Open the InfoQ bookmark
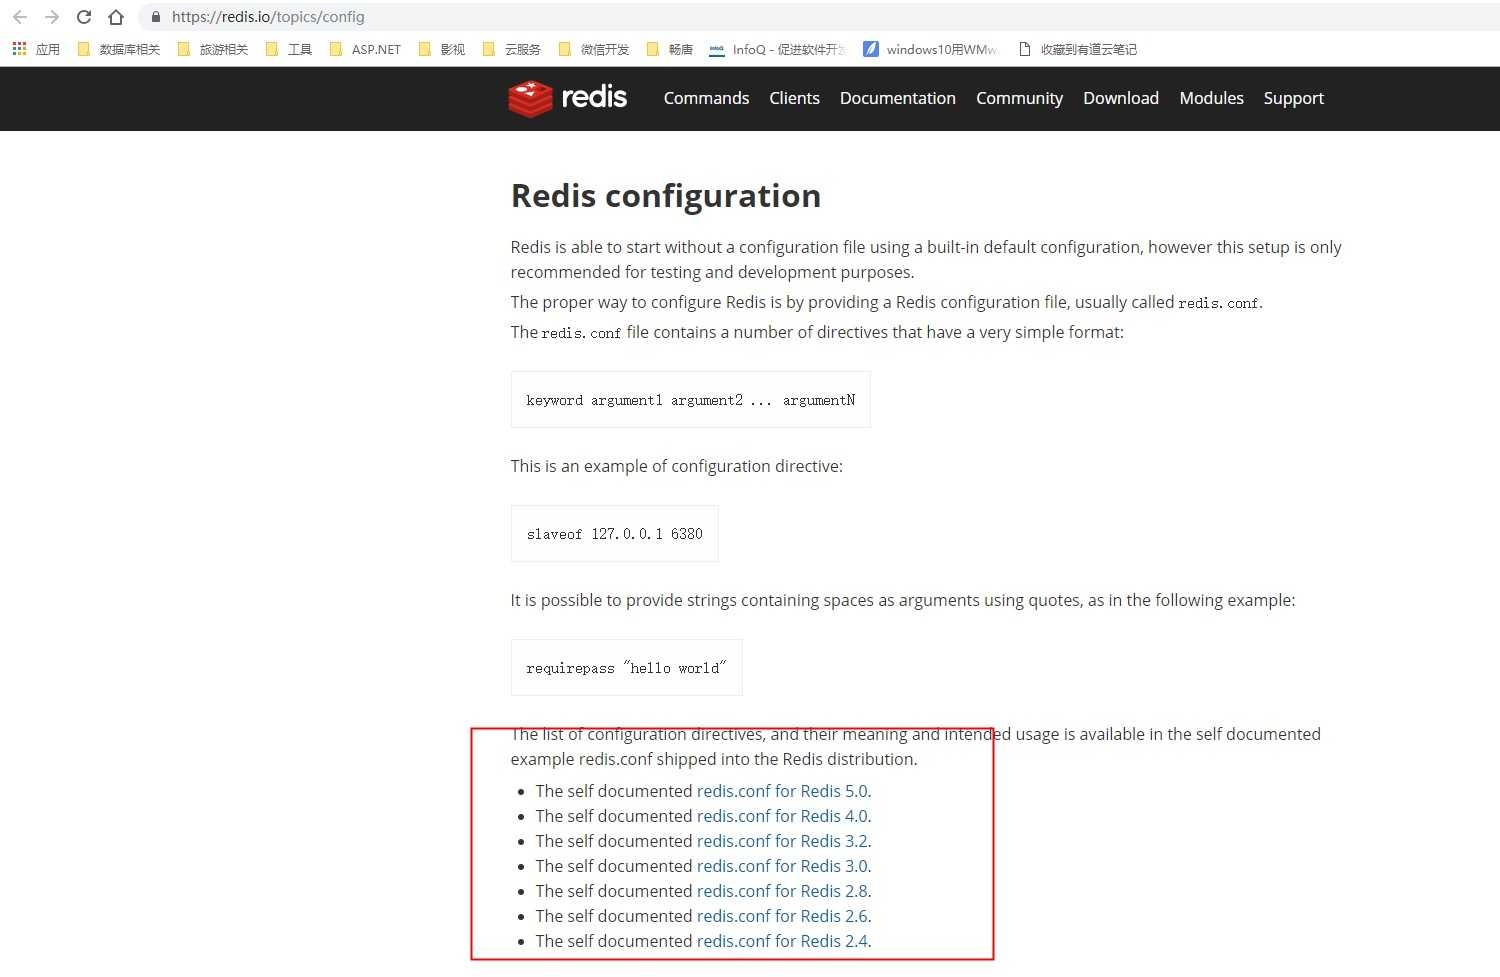Image resolution: width=1500 pixels, height=977 pixels. (777, 49)
